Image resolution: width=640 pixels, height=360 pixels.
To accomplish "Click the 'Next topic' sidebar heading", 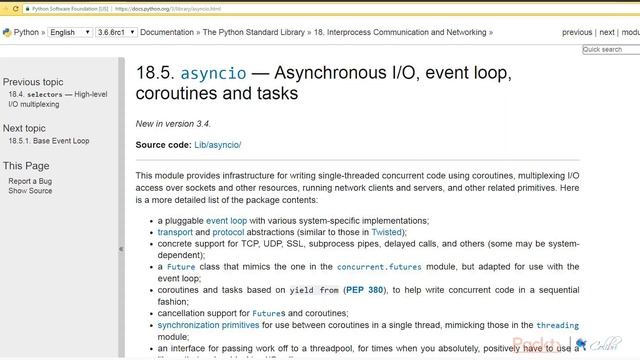I will pos(24,128).
